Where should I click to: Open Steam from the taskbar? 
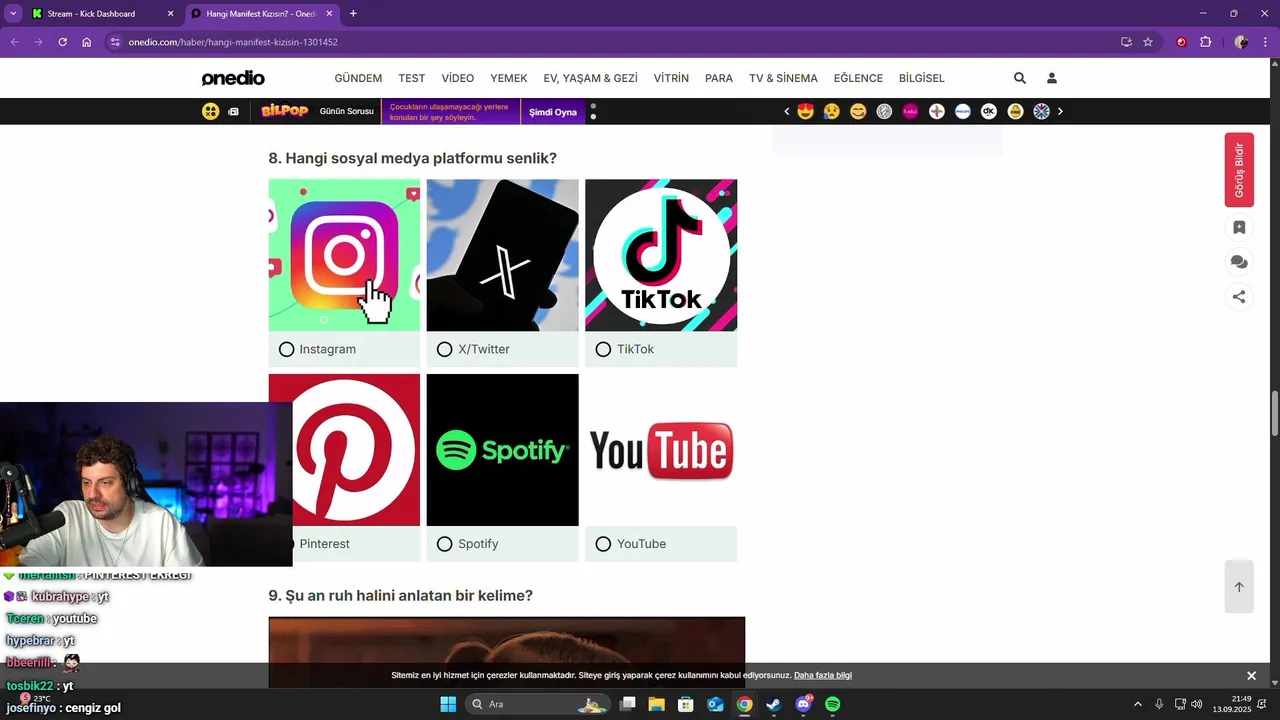(774, 704)
